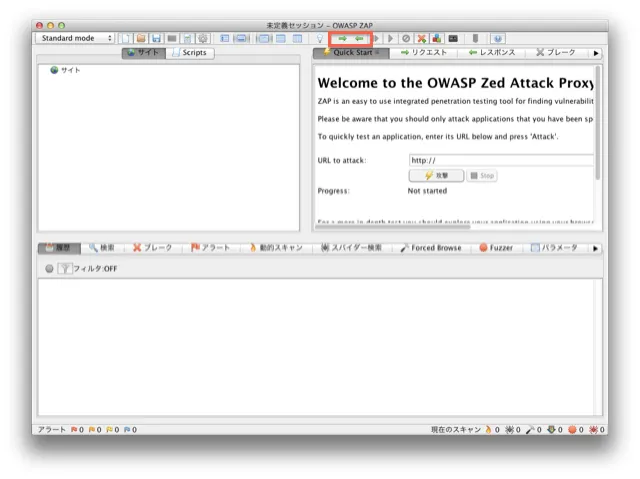640x479 pixels.
Task: Click the circular no-entry icon in toolbar
Action: 406,38
